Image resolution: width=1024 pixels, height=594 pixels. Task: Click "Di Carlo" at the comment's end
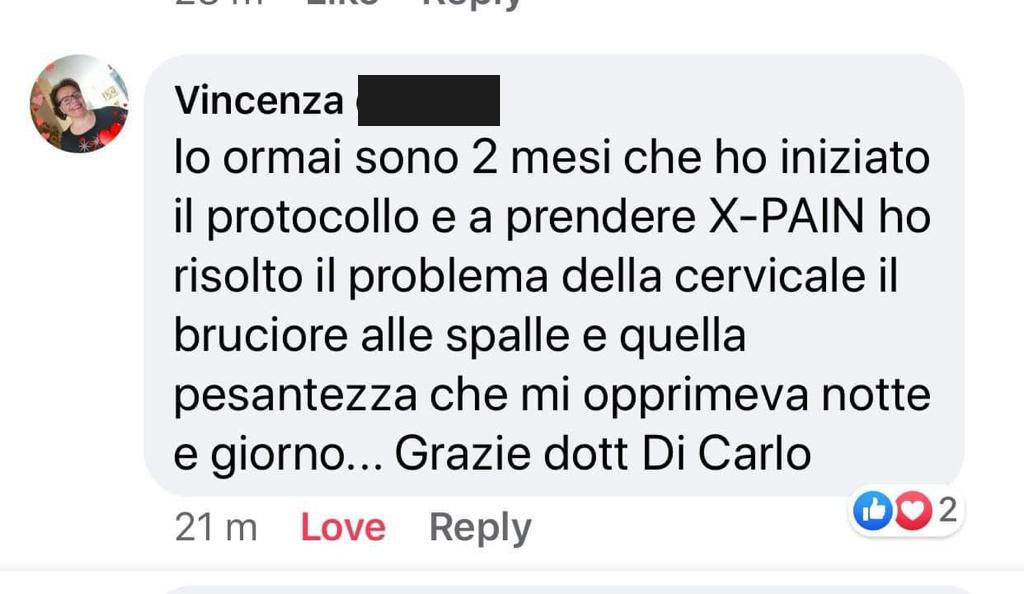tap(726, 454)
